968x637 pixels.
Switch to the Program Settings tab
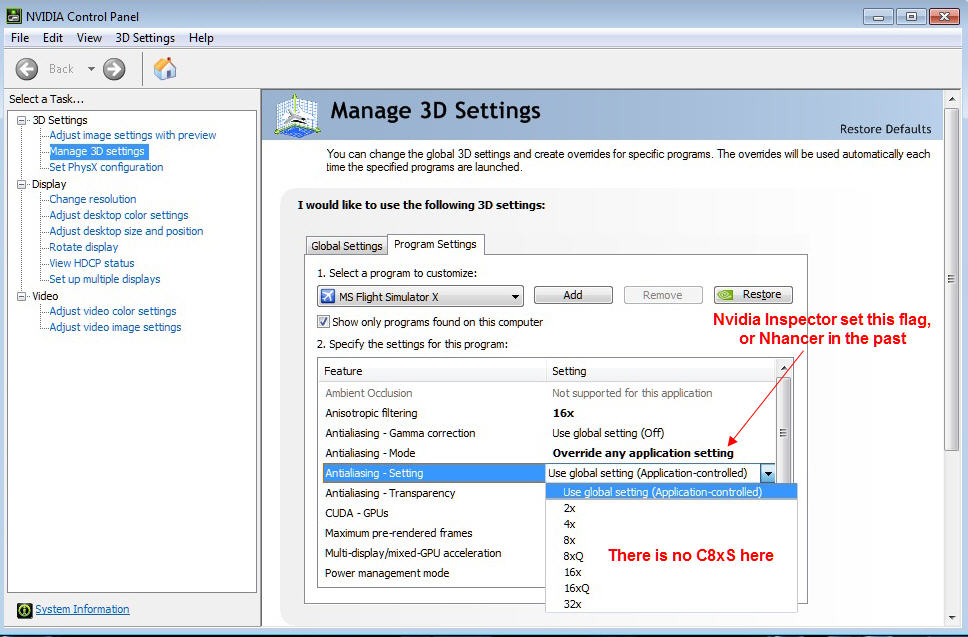435,244
